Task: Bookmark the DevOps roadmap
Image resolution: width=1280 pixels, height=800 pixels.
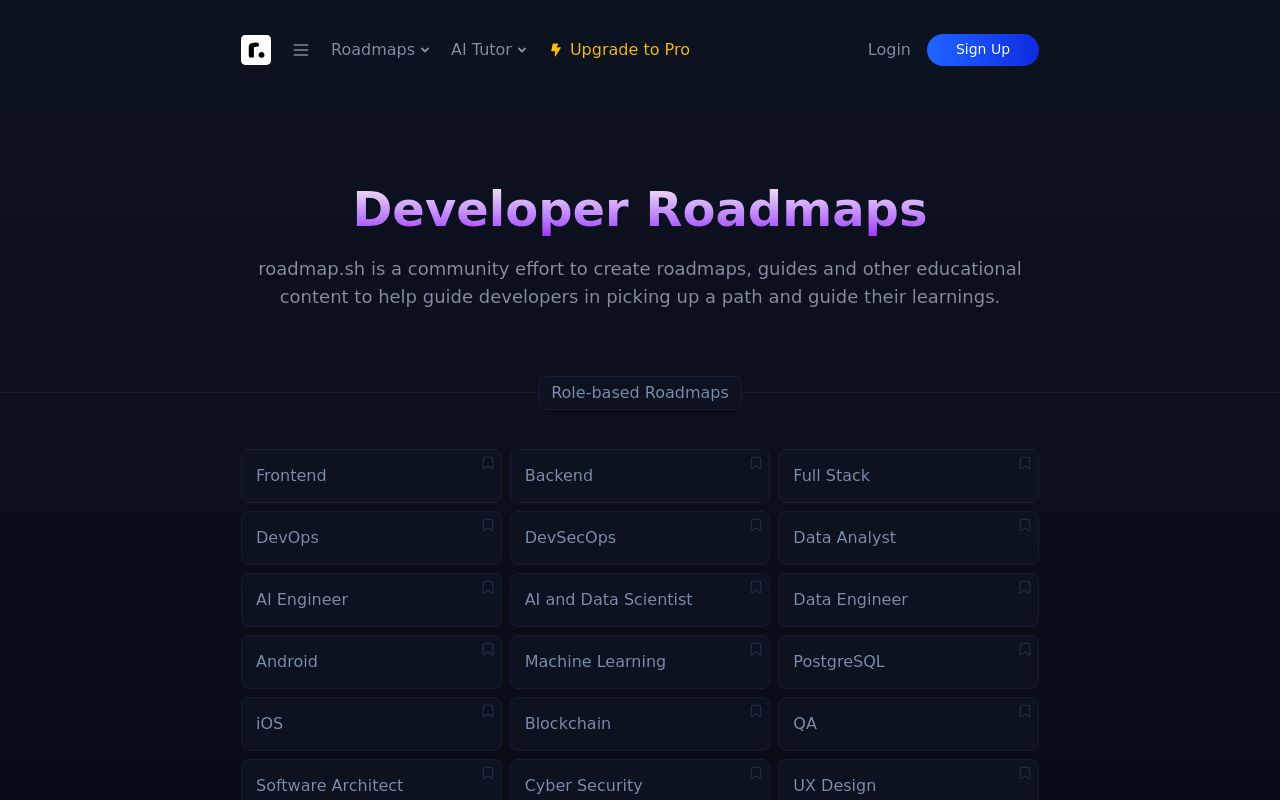Action: (487, 525)
